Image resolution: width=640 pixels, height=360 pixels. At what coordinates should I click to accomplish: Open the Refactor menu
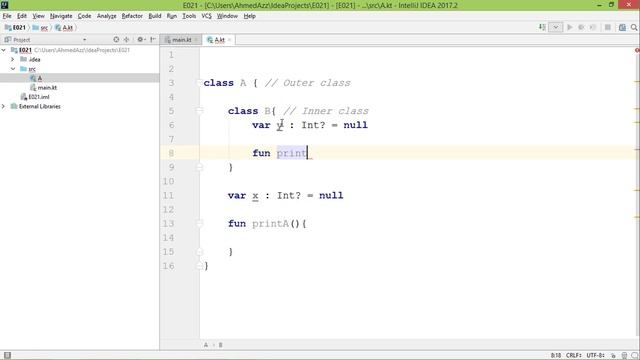(132, 16)
